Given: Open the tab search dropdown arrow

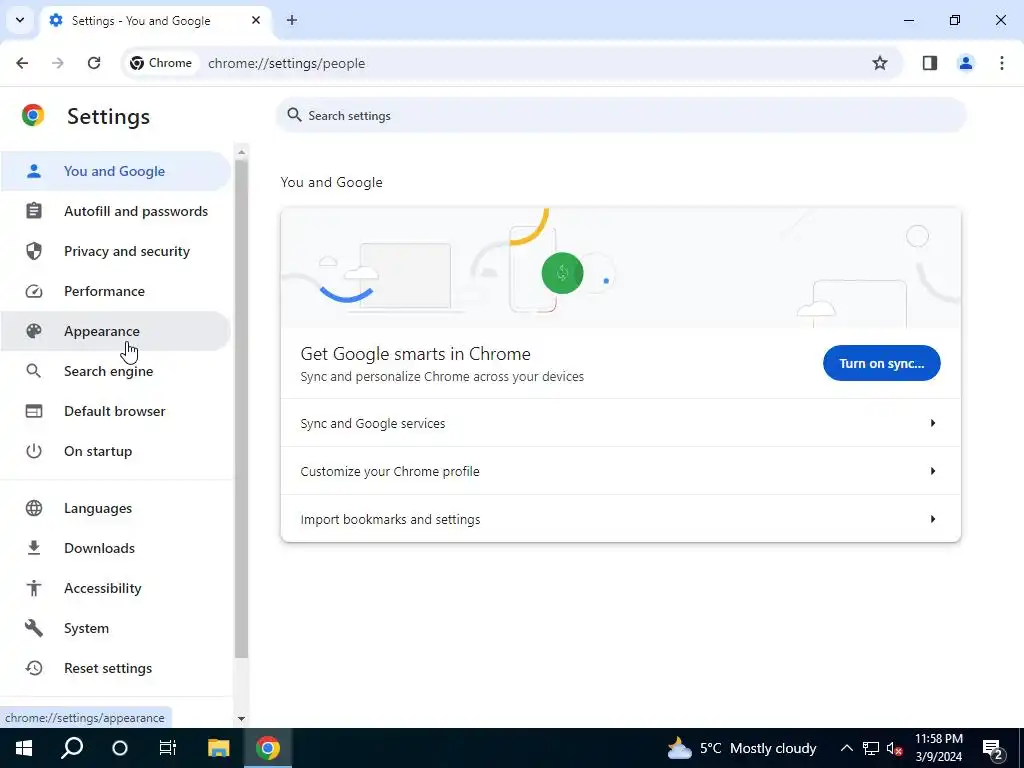Looking at the screenshot, I should click(x=20, y=20).
